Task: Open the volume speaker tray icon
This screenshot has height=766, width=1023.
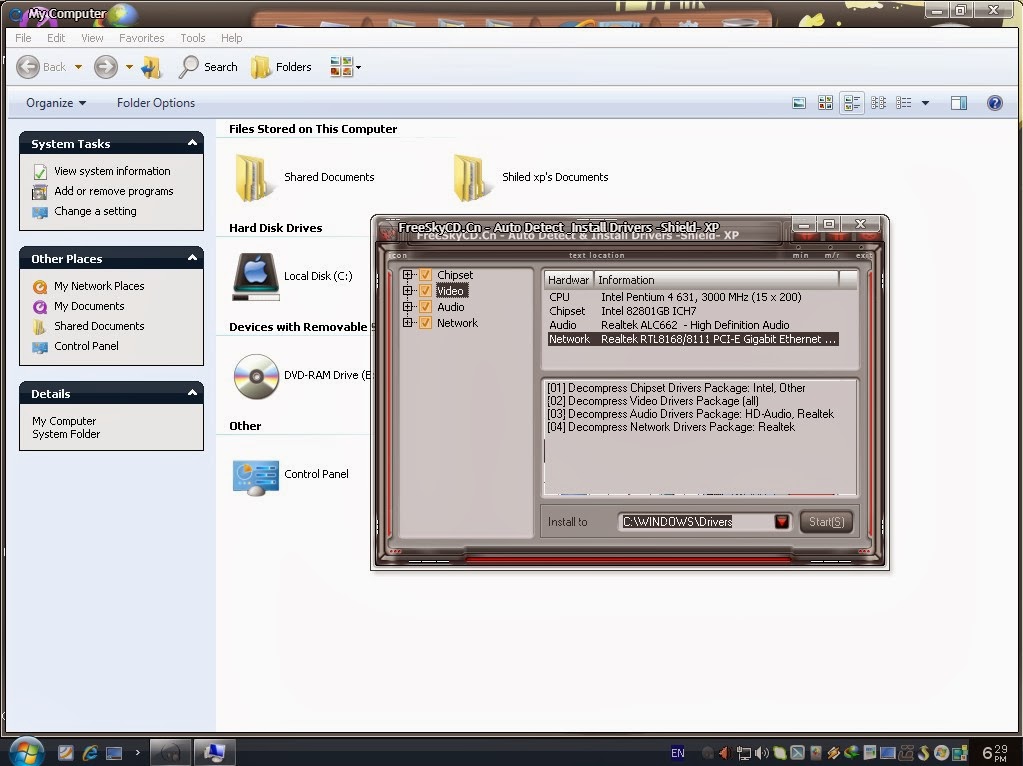Action: [761, 754]
